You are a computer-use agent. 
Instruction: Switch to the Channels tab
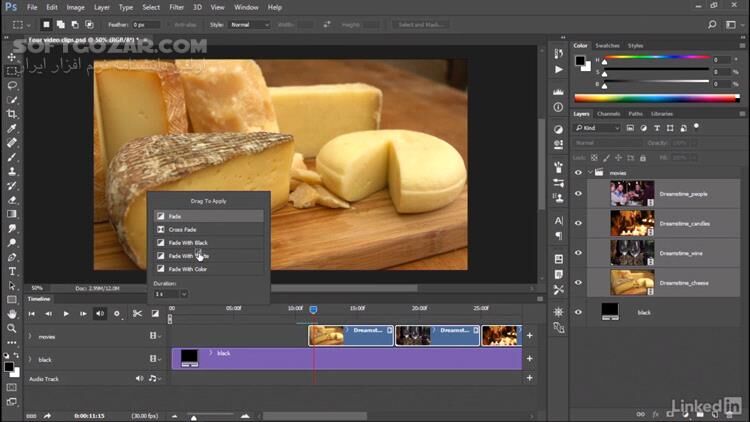coord(608,114)
